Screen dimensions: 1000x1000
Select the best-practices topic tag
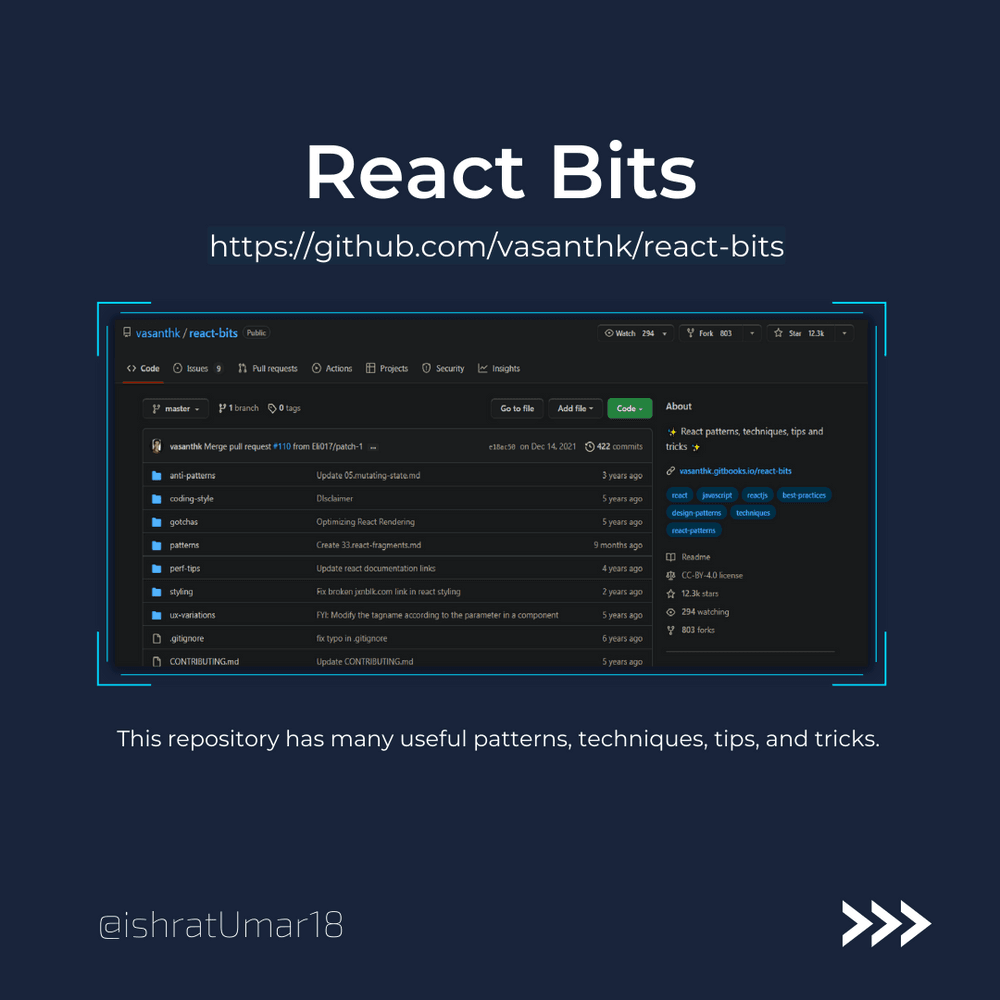click(804, 495)
